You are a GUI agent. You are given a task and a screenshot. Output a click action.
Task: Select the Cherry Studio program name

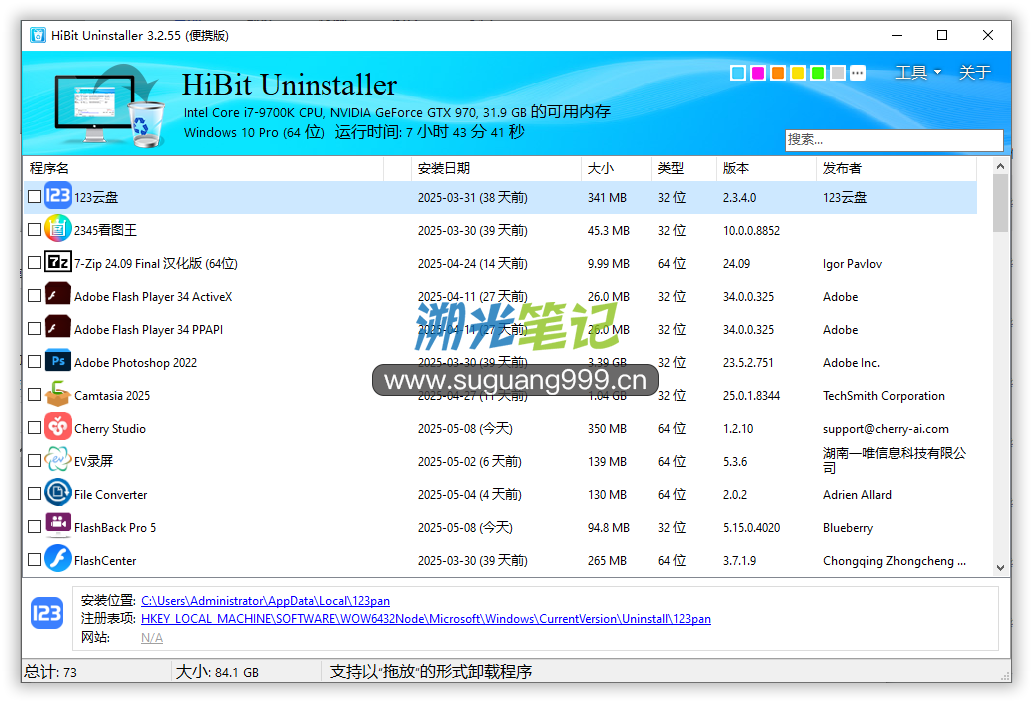[x=110, y=429]
